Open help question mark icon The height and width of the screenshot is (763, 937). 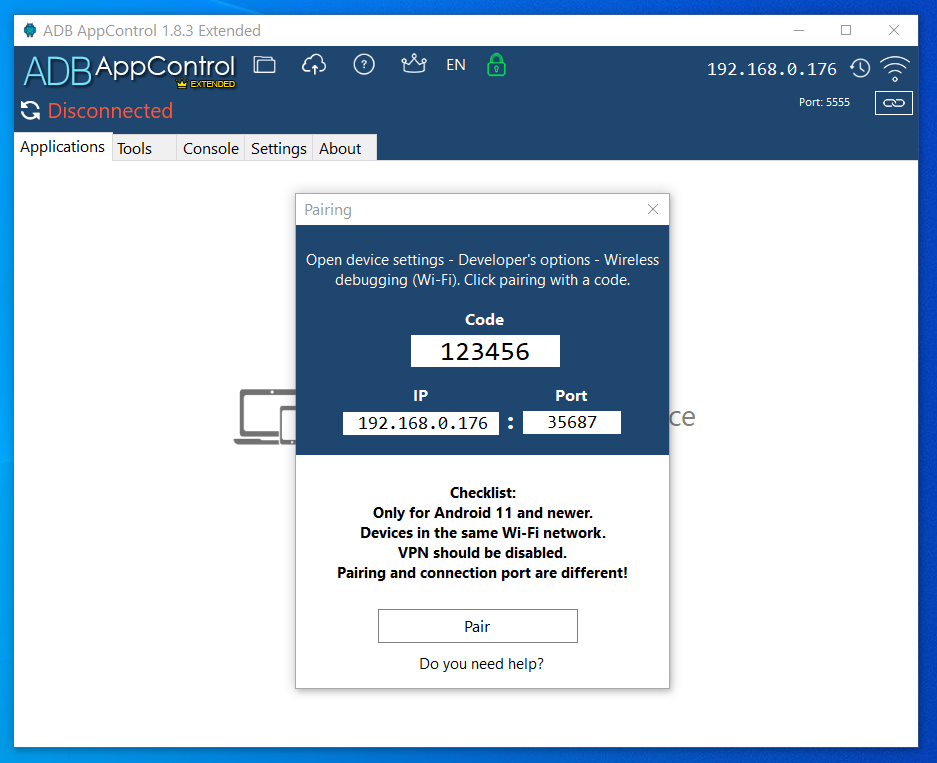click(x=364, y=65)
